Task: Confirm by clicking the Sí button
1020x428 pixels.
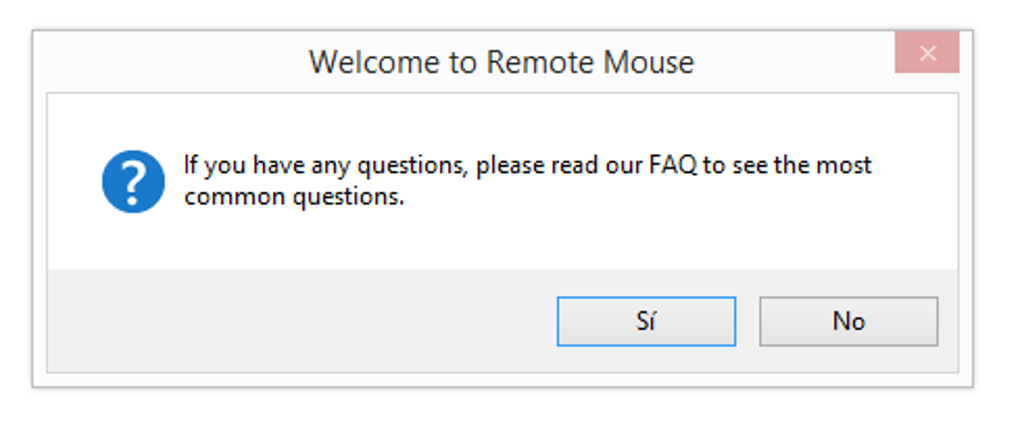Action: coord(646,321)
